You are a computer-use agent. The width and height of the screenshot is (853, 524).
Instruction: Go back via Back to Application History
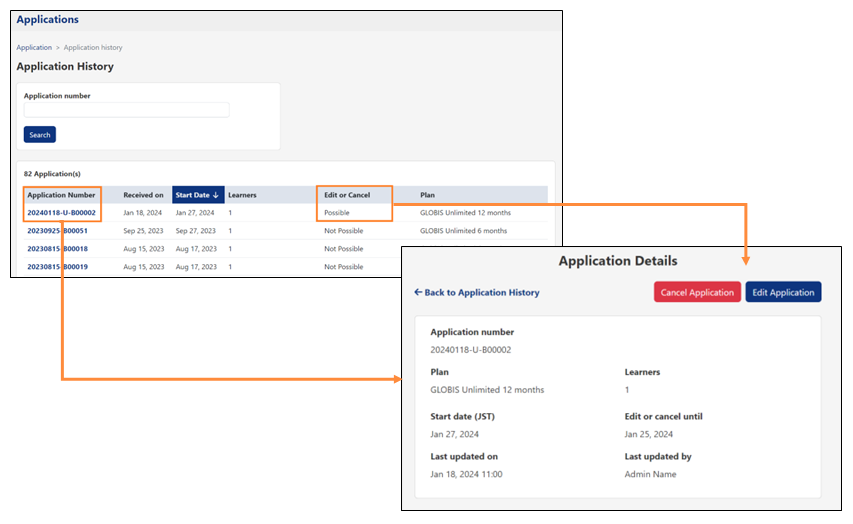click(x=476, y=293)
